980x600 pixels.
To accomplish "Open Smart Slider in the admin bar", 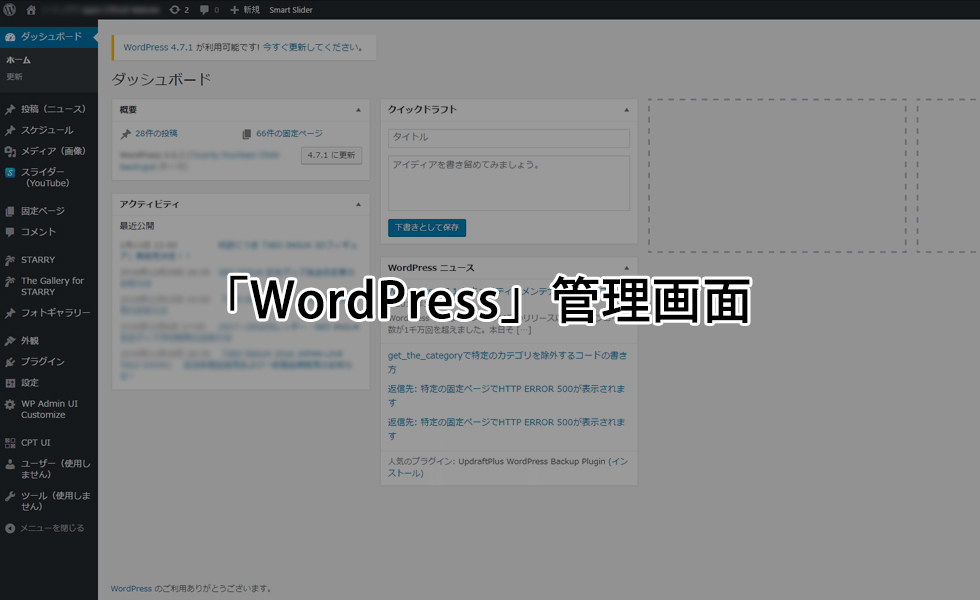I will 291,9.
